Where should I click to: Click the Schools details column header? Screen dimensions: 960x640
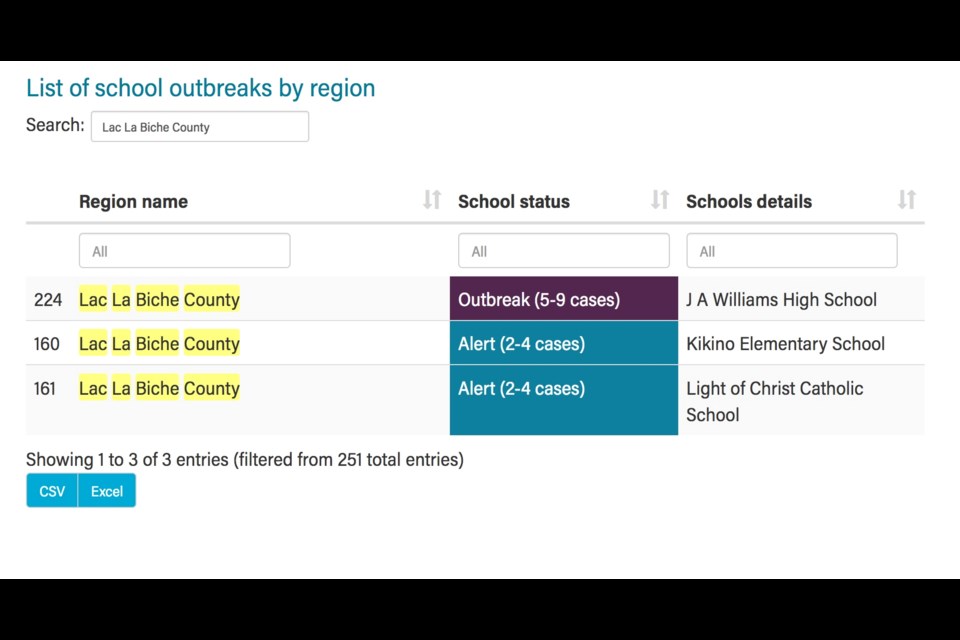tap(749, 201)
